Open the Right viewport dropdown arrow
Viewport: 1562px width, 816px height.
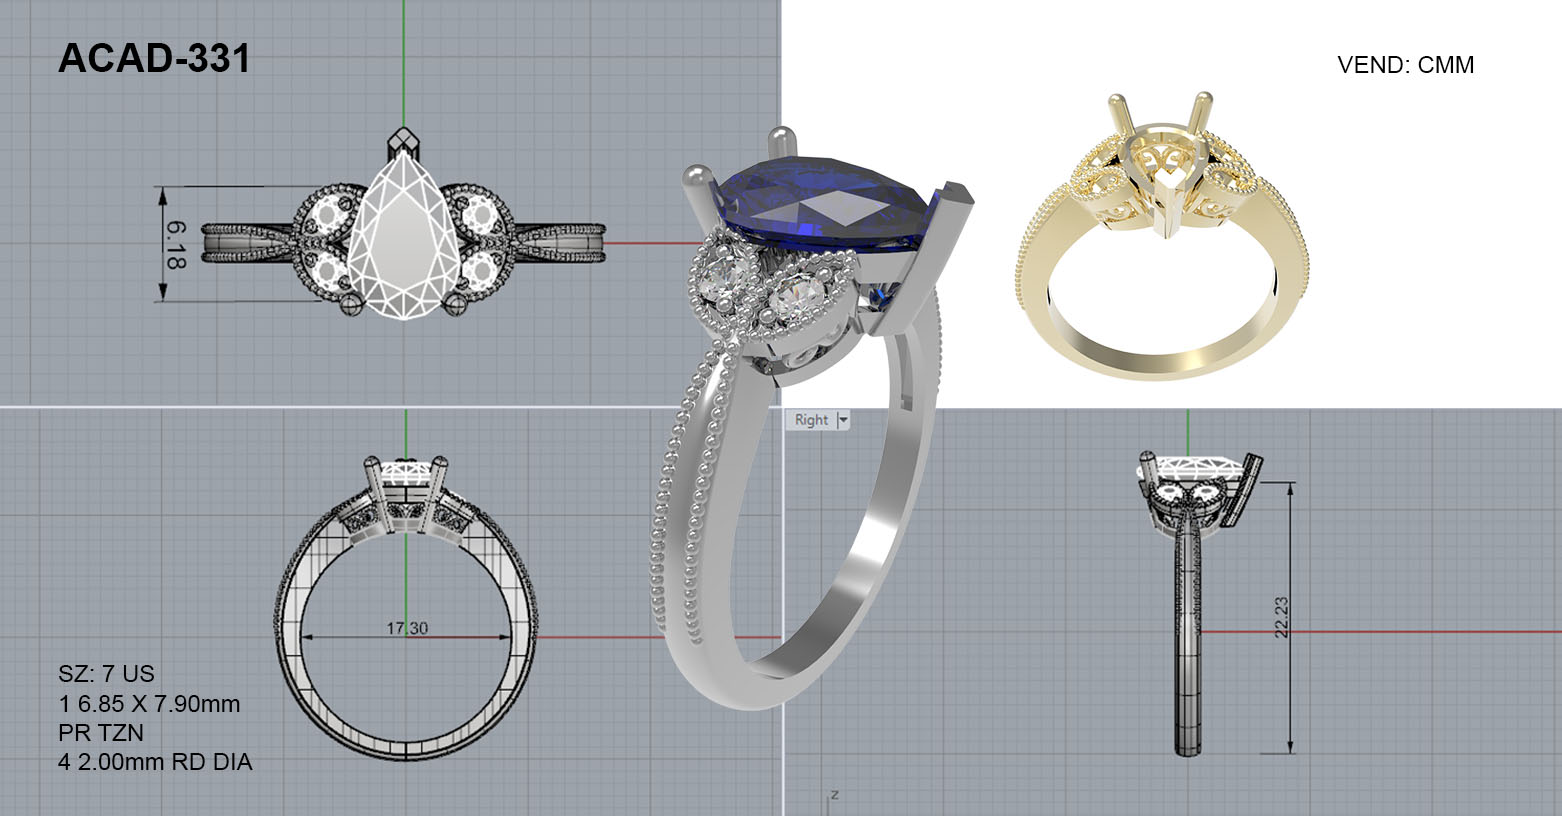tap(843, 420)
